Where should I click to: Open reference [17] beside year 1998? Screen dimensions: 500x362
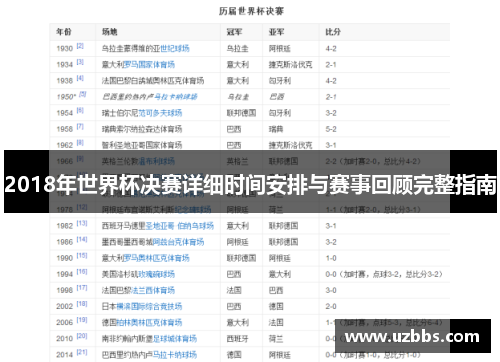pos(82,288)
